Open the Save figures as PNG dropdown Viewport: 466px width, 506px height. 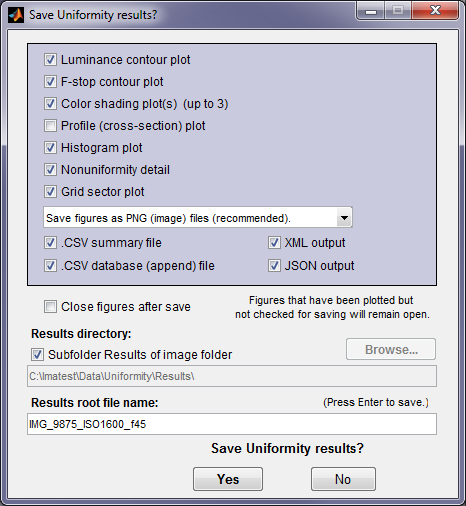198,218
